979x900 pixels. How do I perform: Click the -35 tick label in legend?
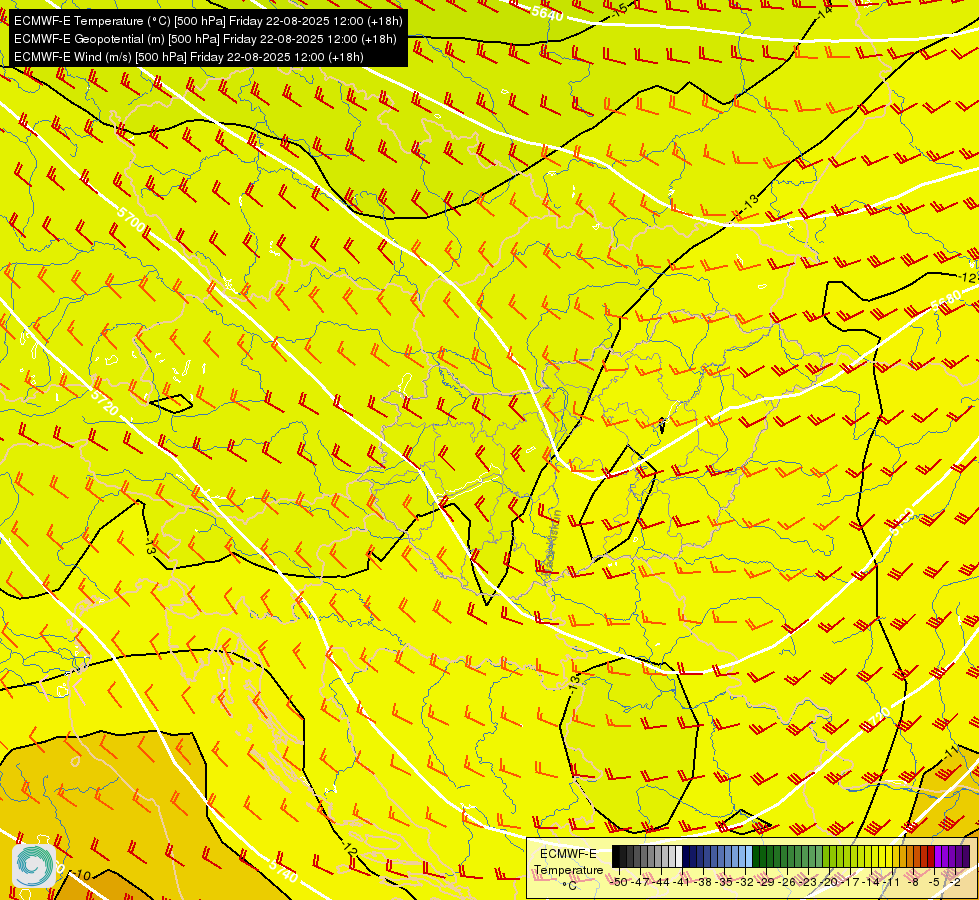click(x=724, y=882)
